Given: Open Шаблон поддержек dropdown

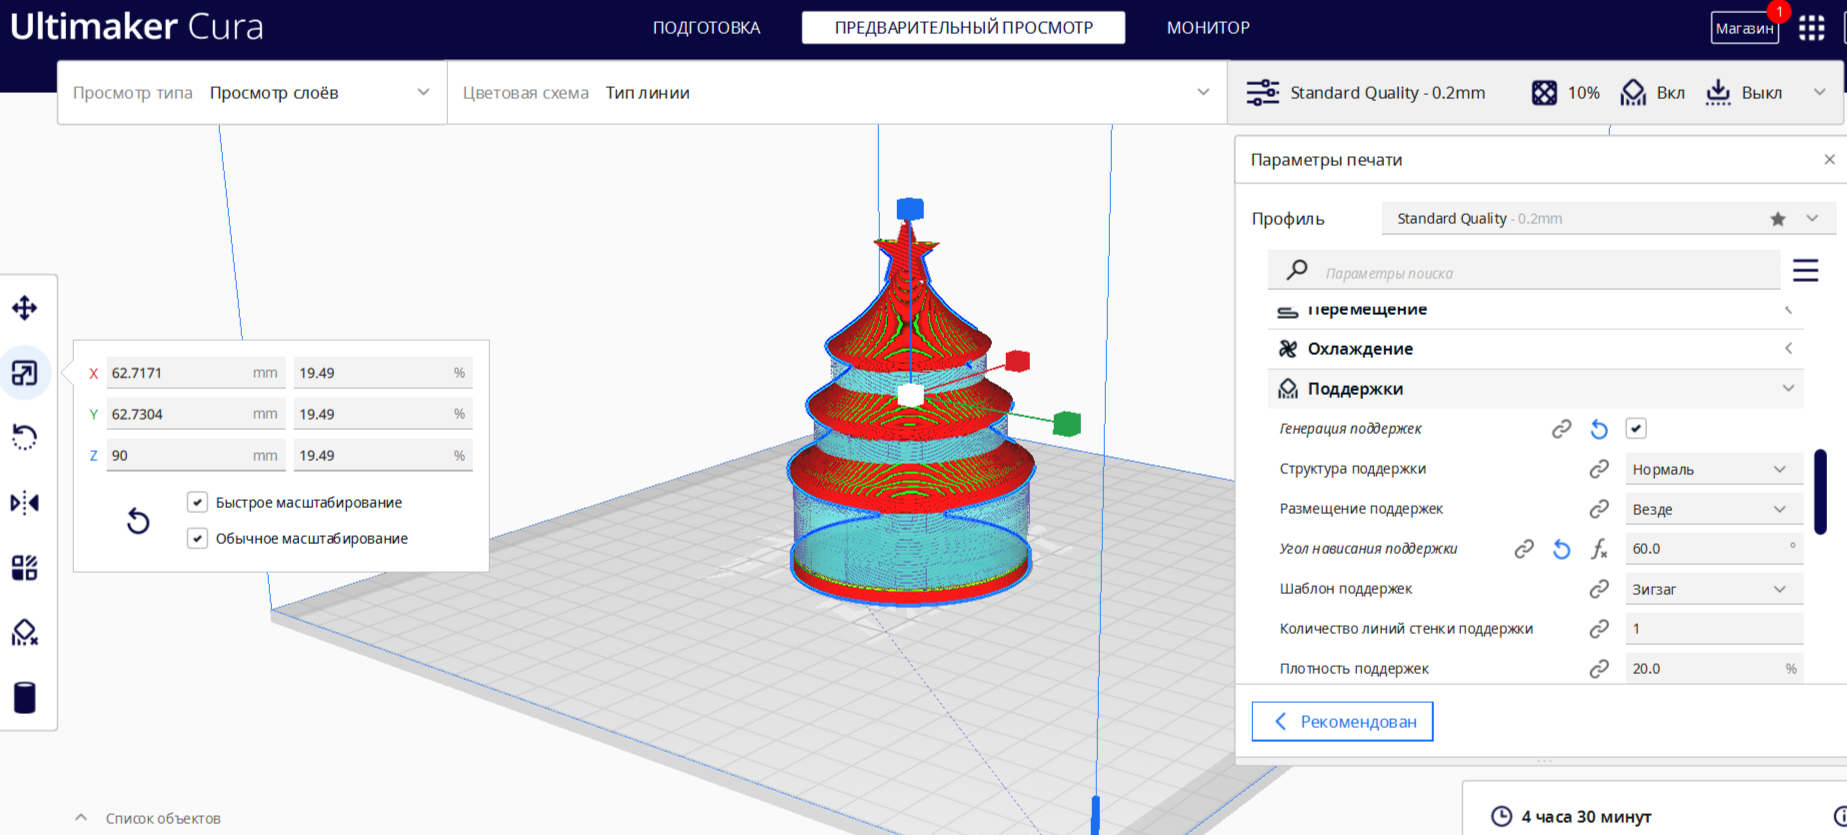Looking at the screenshot, I should pos(1713,589).
